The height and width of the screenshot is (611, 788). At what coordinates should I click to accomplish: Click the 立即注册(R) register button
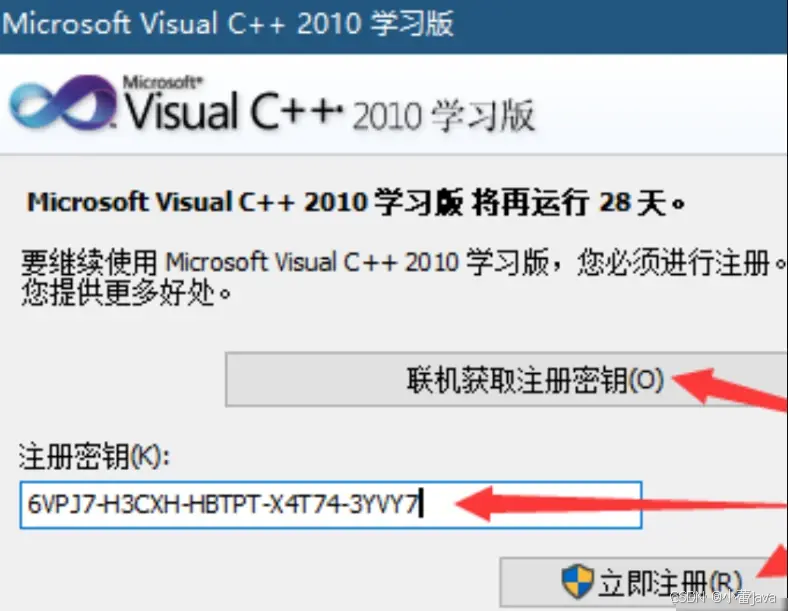(644, 583)
